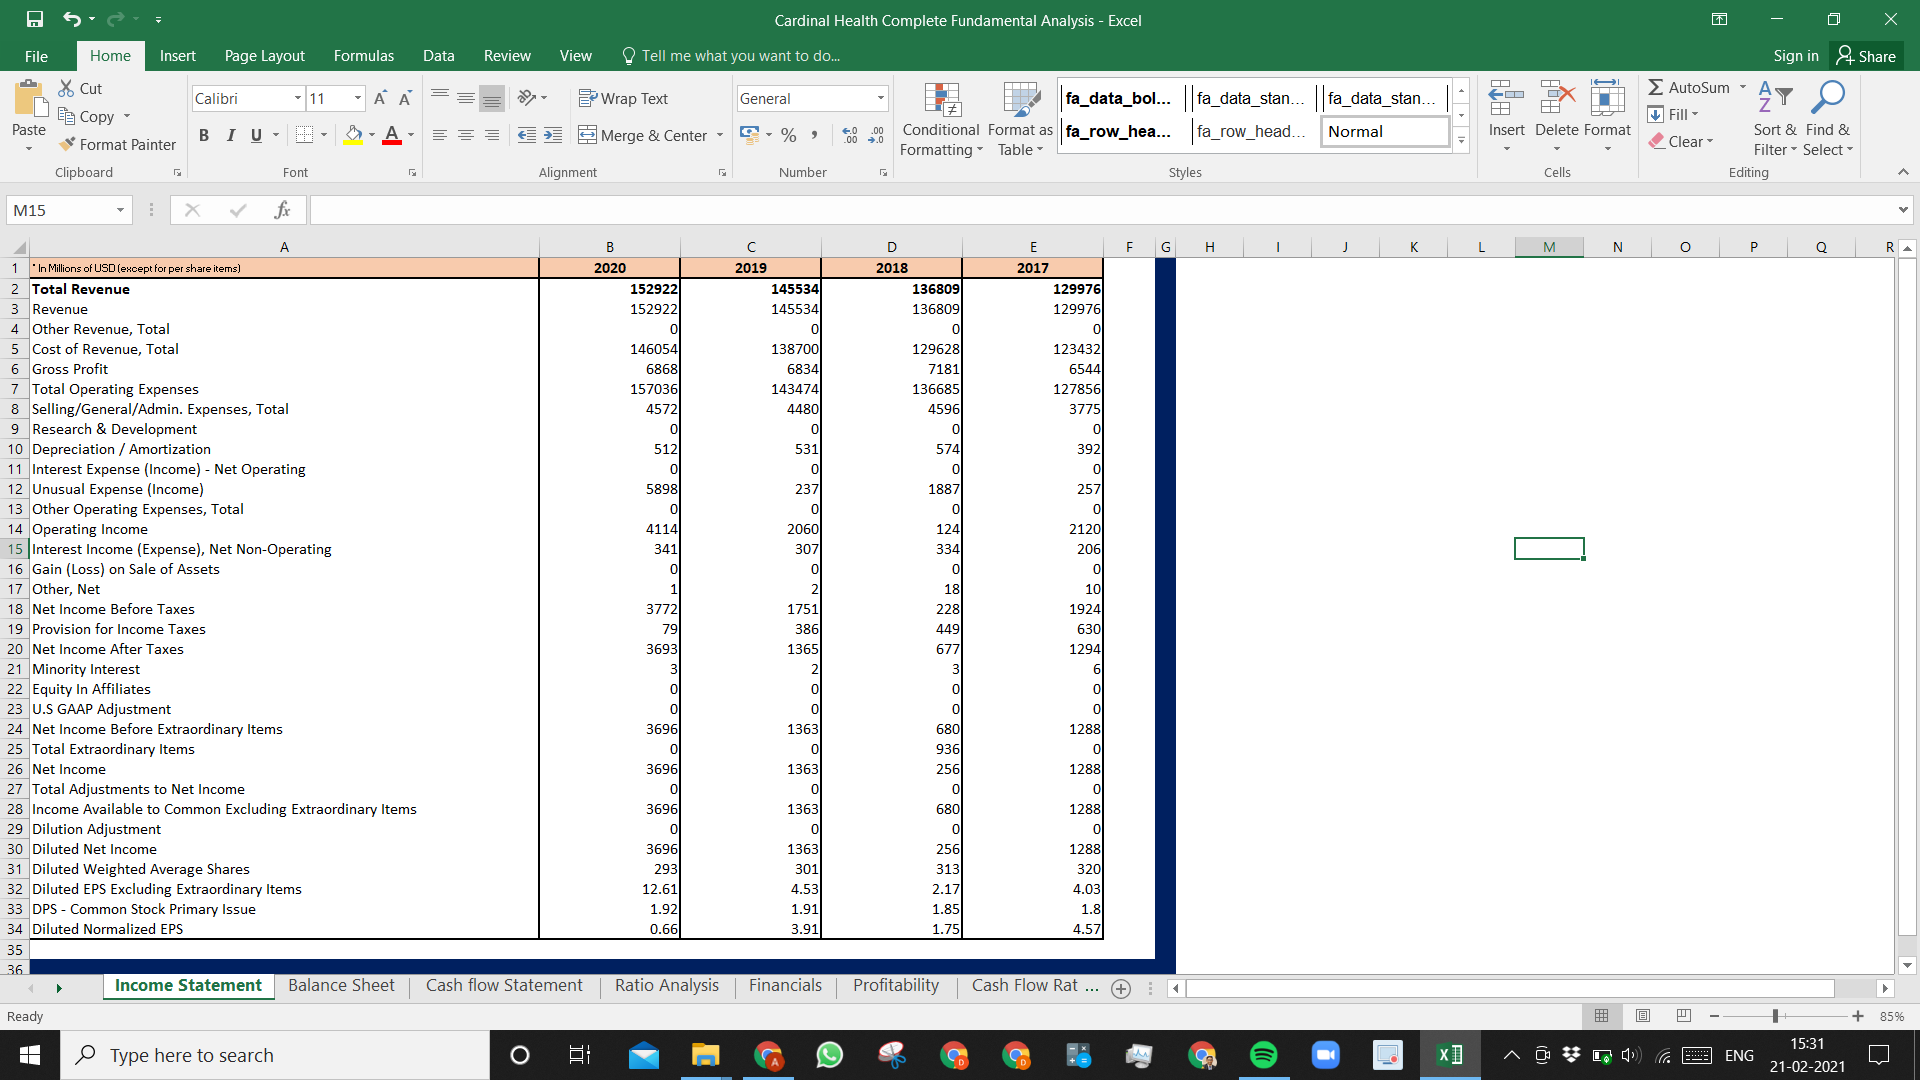The width and height of the screenshot is (1920, 1080).
Task: Open the Profitability worksheet
Action: pyautogui.click(x=896, y=986)
